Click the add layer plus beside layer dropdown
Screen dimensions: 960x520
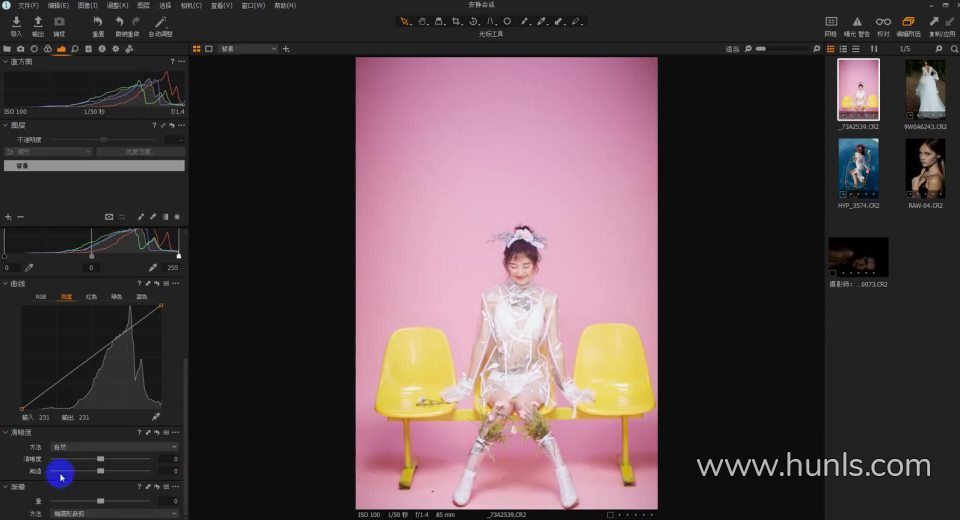click(286, 48)
